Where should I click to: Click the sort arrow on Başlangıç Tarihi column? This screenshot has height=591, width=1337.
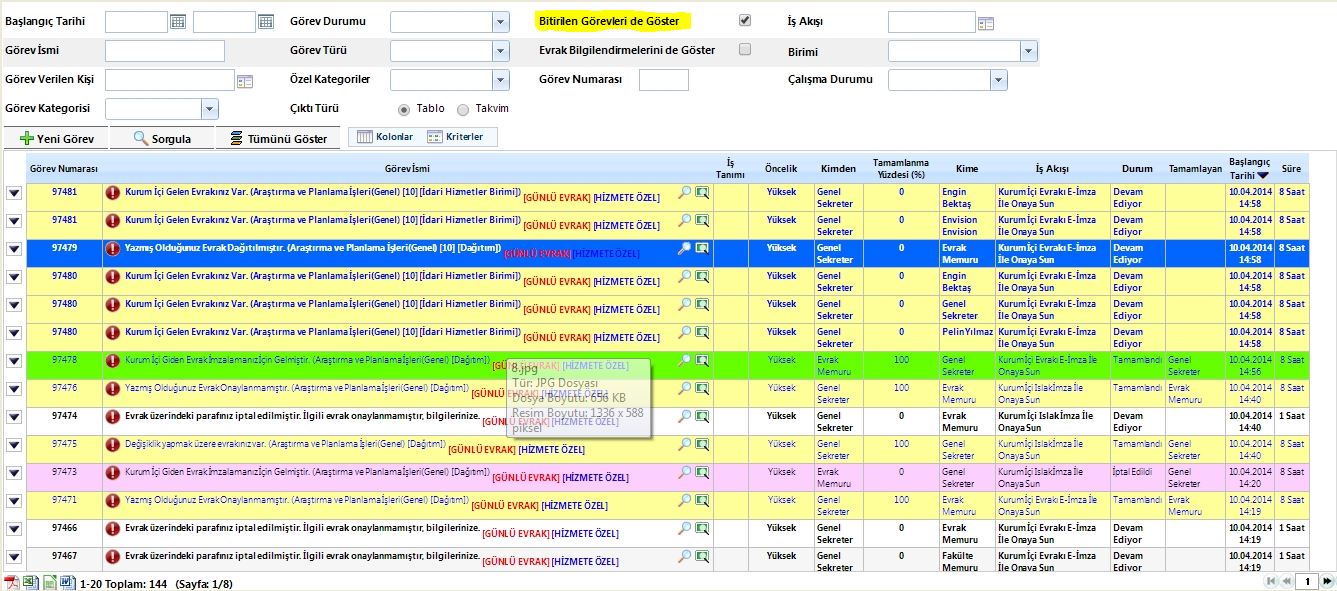[x=1263, y=175]
